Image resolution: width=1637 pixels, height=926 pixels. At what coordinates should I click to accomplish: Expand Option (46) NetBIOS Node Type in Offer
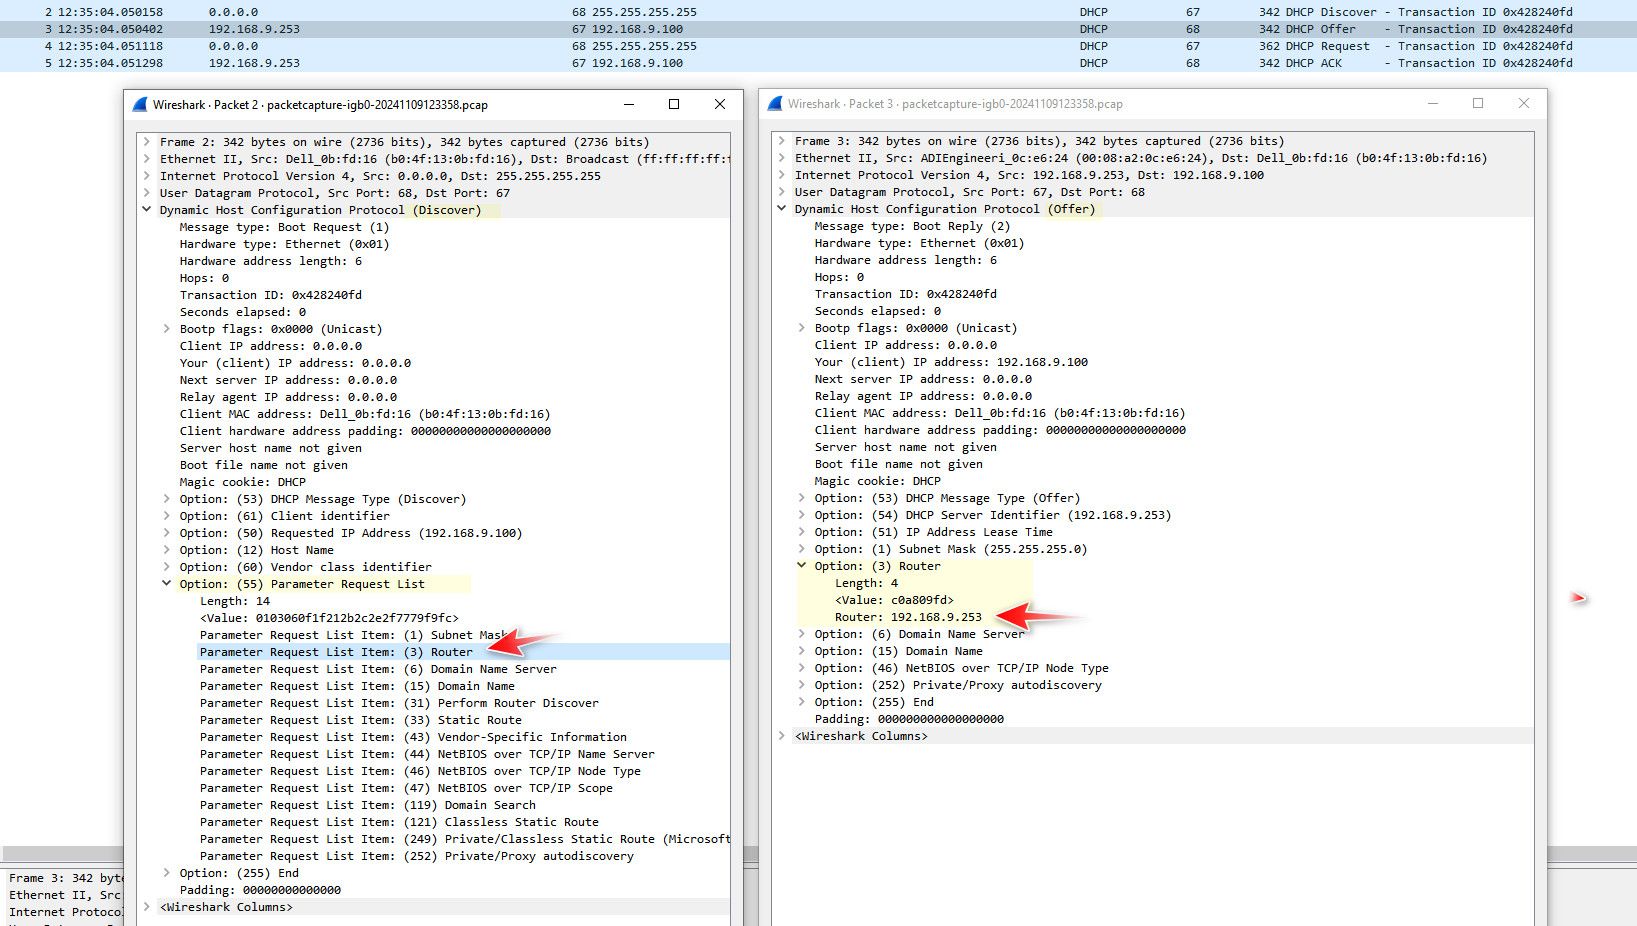[x=802, y=668]
